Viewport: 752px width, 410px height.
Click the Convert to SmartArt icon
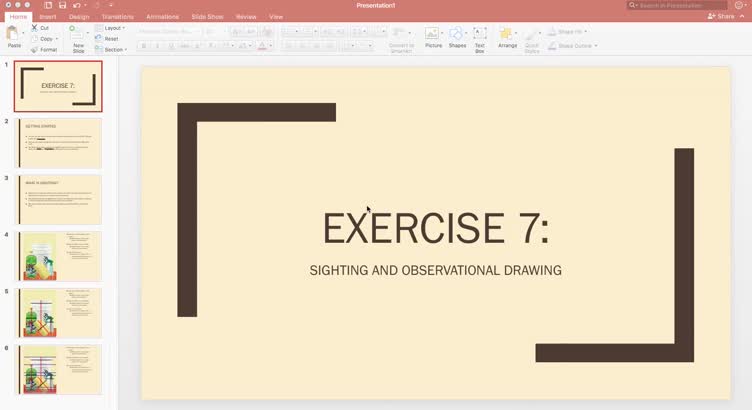click(399, 33)
